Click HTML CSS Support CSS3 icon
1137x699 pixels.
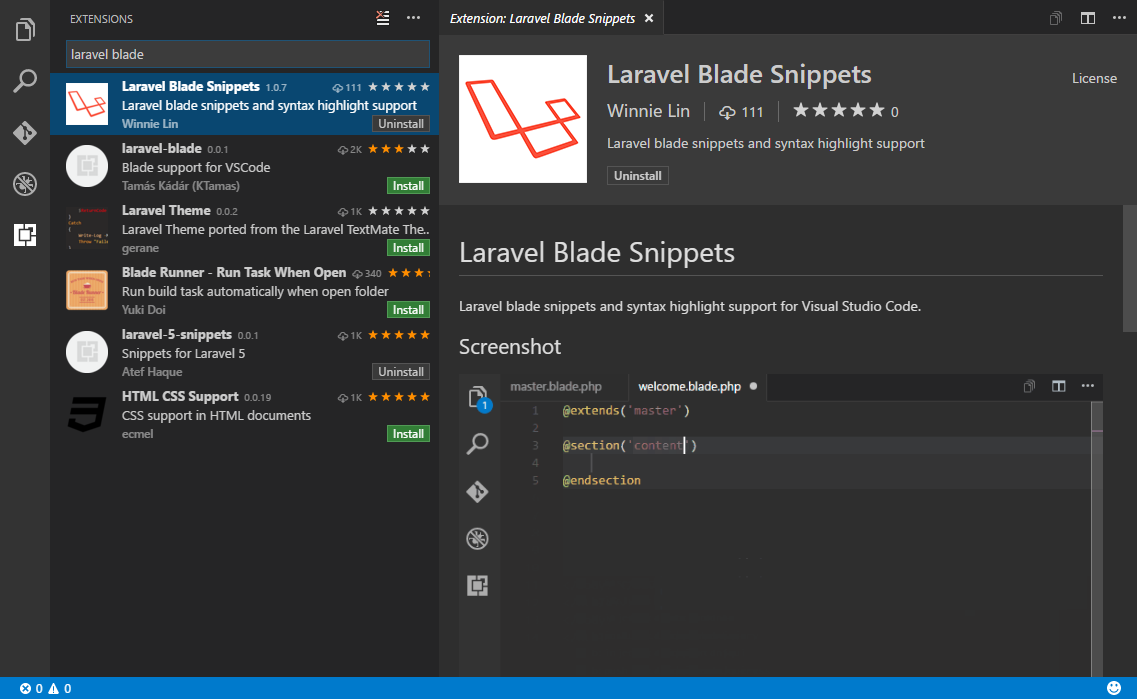[x=87, y=414]
